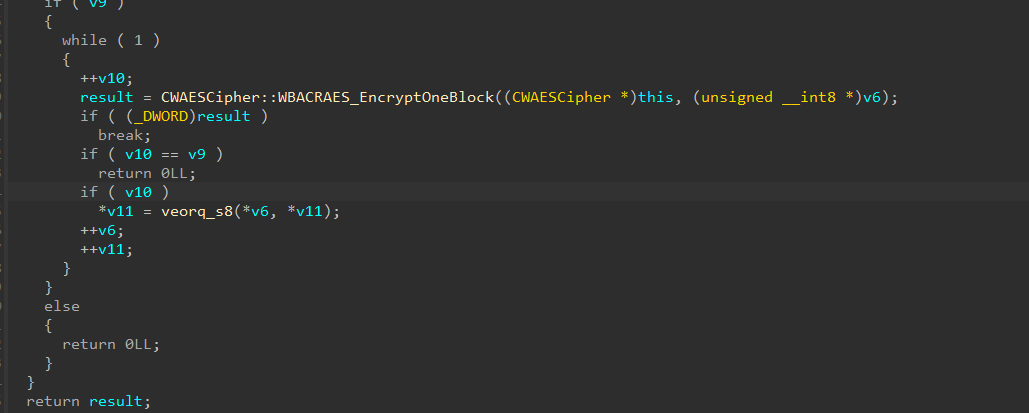Click the '++v6;' statement
The height and width of the screenshot is (413, 1029).
[102, 230]
